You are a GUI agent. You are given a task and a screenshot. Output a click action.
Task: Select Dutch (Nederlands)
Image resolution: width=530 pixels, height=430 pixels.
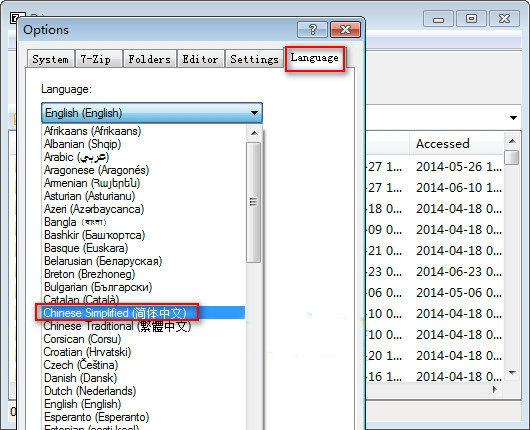tap(144, 391)
